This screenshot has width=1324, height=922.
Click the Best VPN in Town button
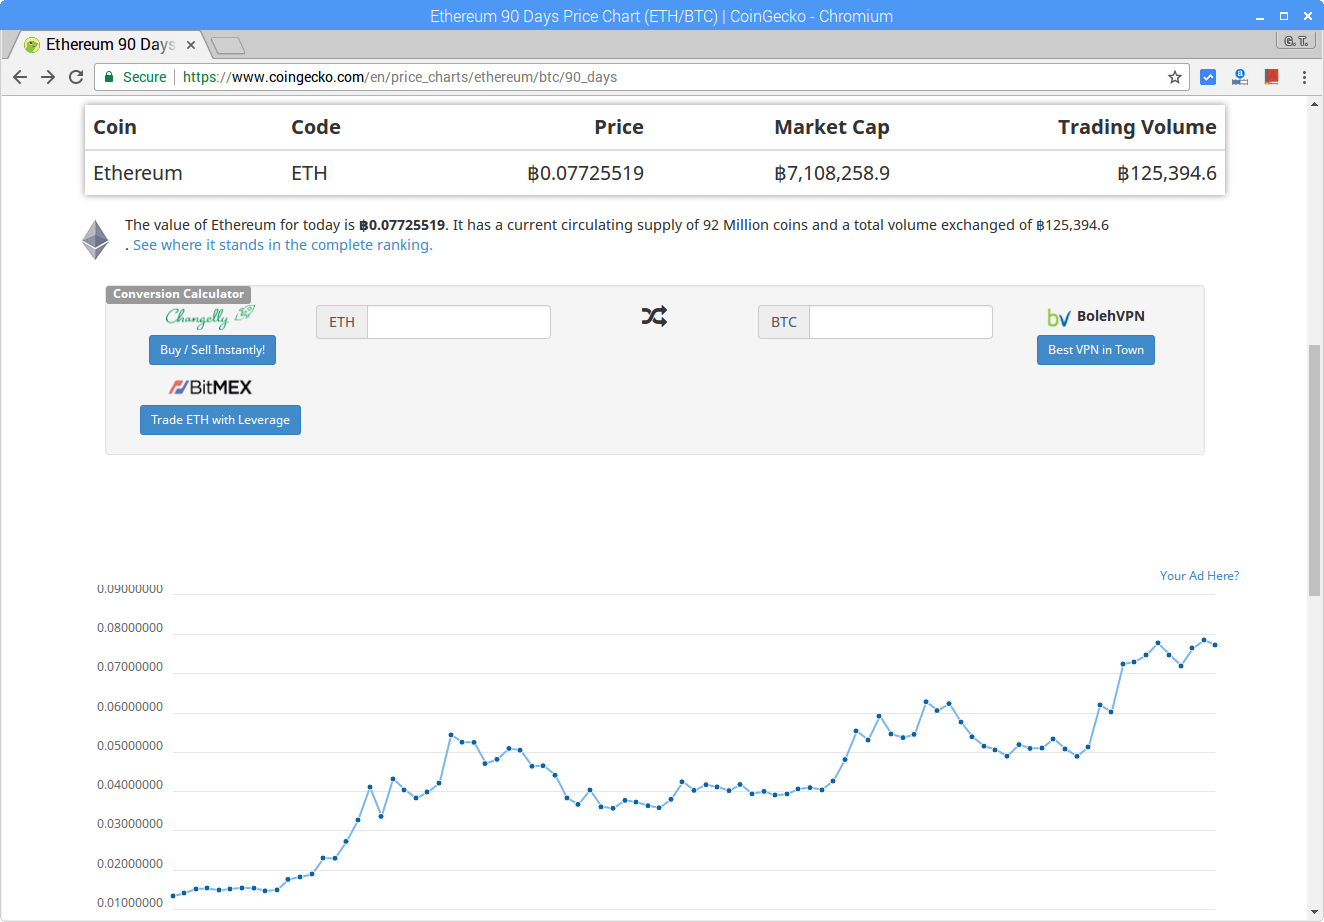point(1095,350)
